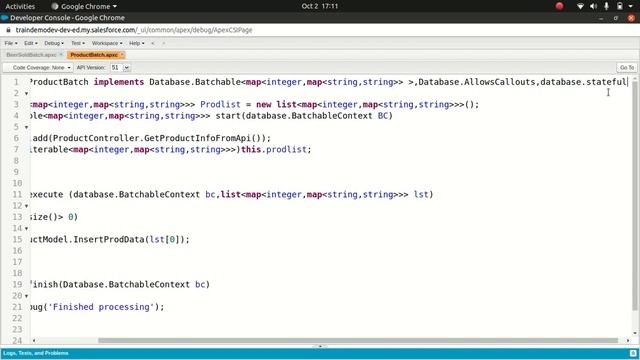The height and width of the screenshot is (360, 640).
Task: Click the horizontal scrollbar left arrow
Action: [x=34, y=340]
